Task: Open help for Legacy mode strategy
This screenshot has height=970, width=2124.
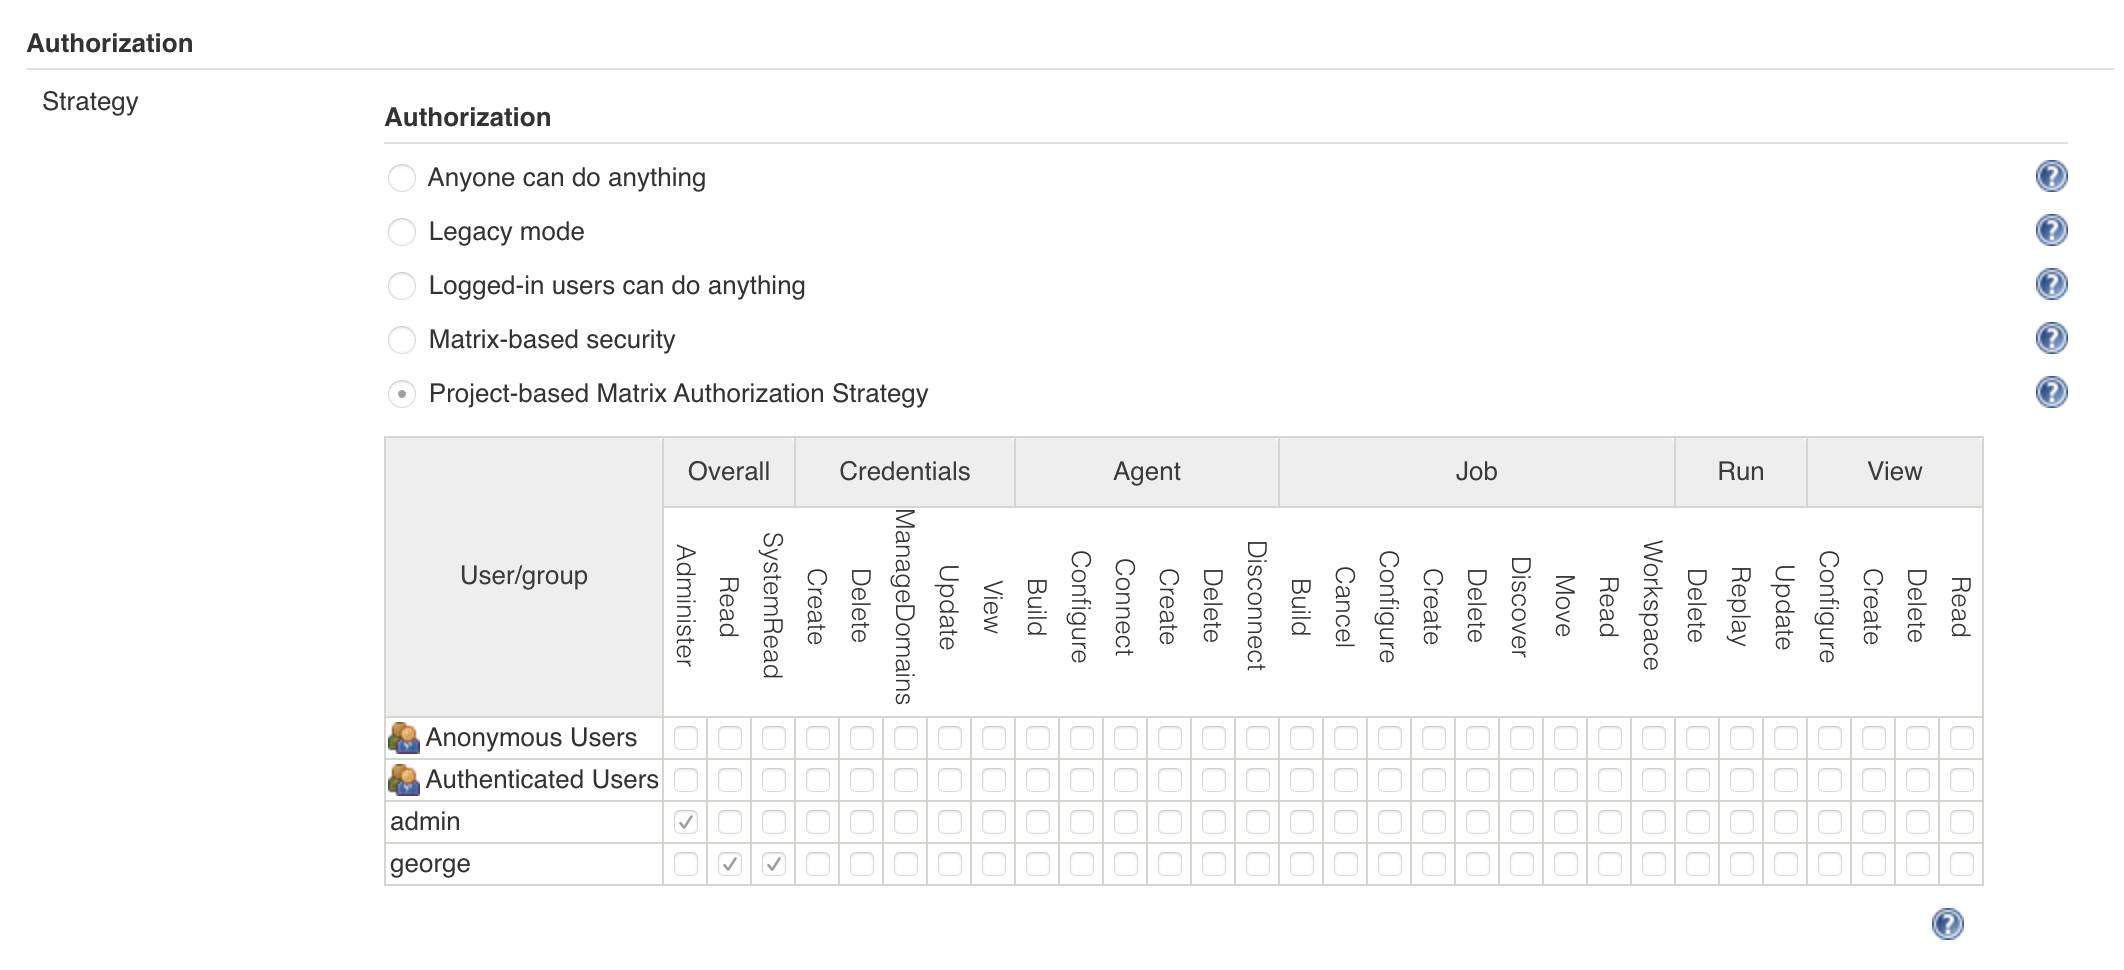Action: [2051, 230]
